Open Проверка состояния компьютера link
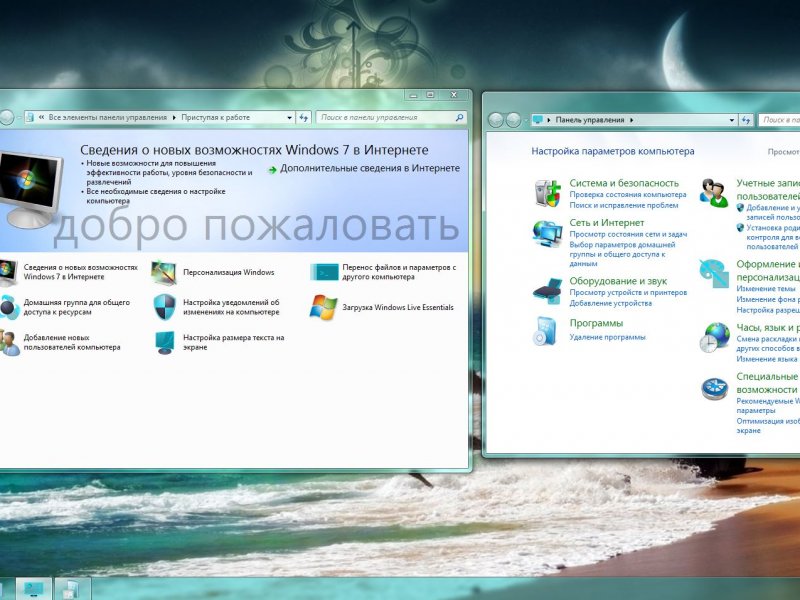800x600 pixels. tap(628, 194)
